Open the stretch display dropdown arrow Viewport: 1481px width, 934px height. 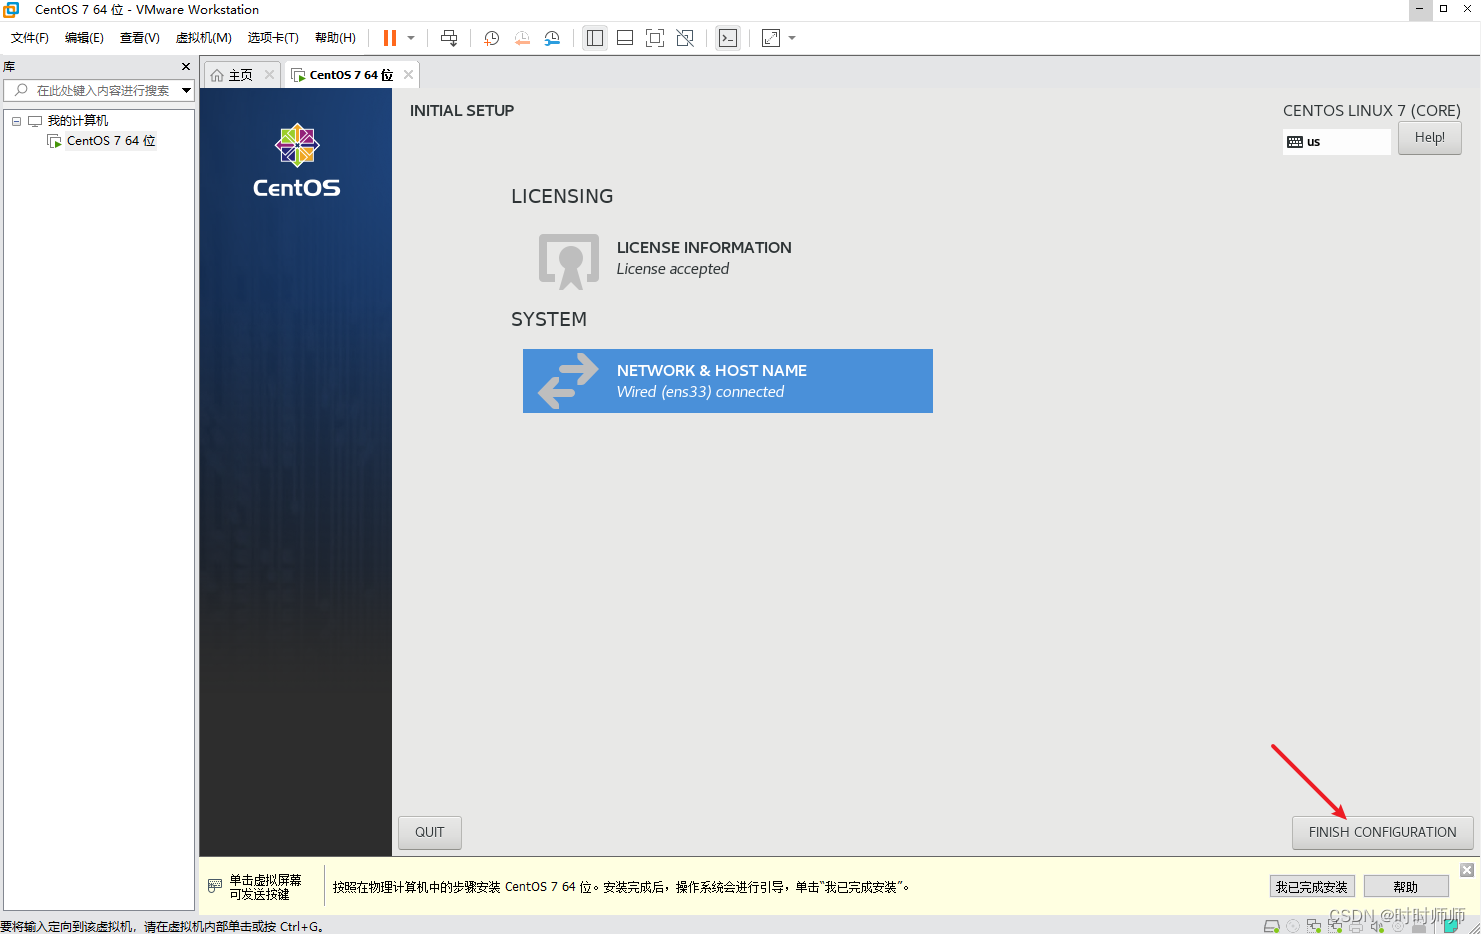pyautogui.click(x=792, y=38)
